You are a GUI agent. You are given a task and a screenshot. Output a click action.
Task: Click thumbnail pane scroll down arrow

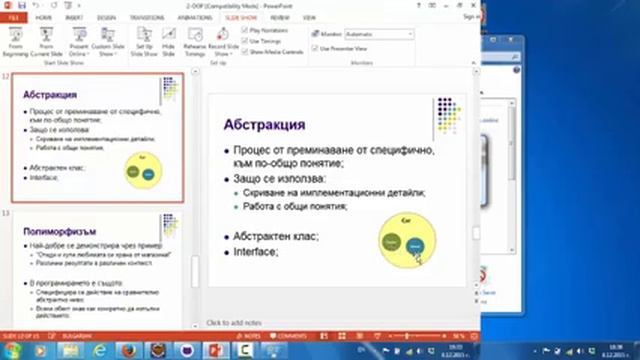pyautogui.click(x=195, y=326)
